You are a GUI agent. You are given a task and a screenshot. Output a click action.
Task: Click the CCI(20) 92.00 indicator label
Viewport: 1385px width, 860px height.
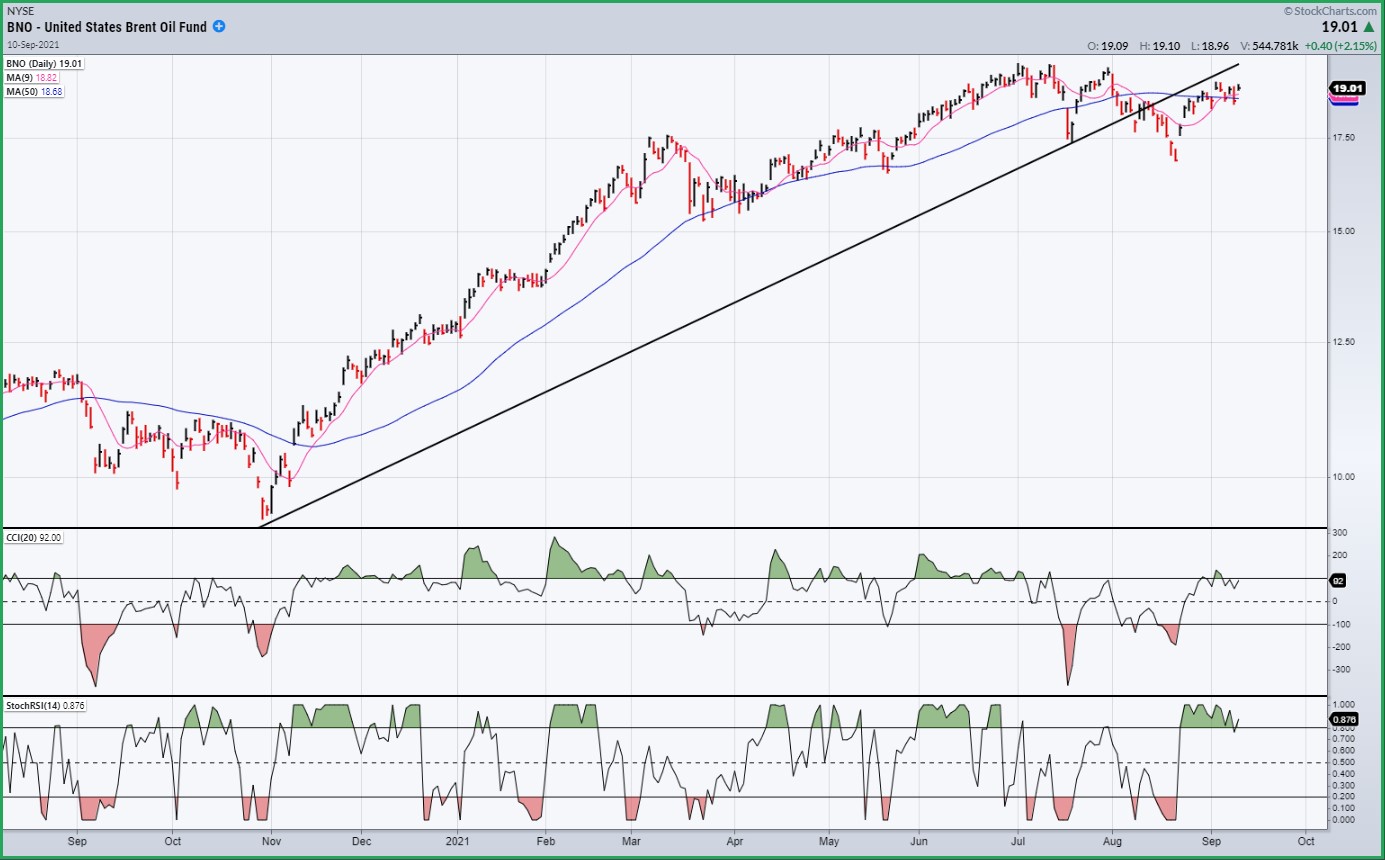(x=34, y=538)
